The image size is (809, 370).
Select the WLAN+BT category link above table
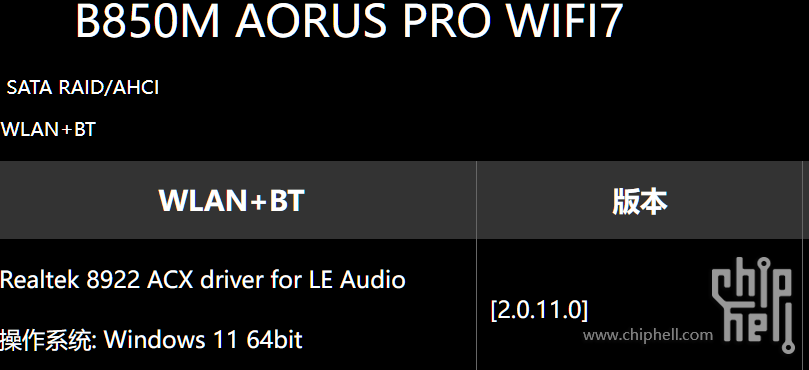pos(48,130)
